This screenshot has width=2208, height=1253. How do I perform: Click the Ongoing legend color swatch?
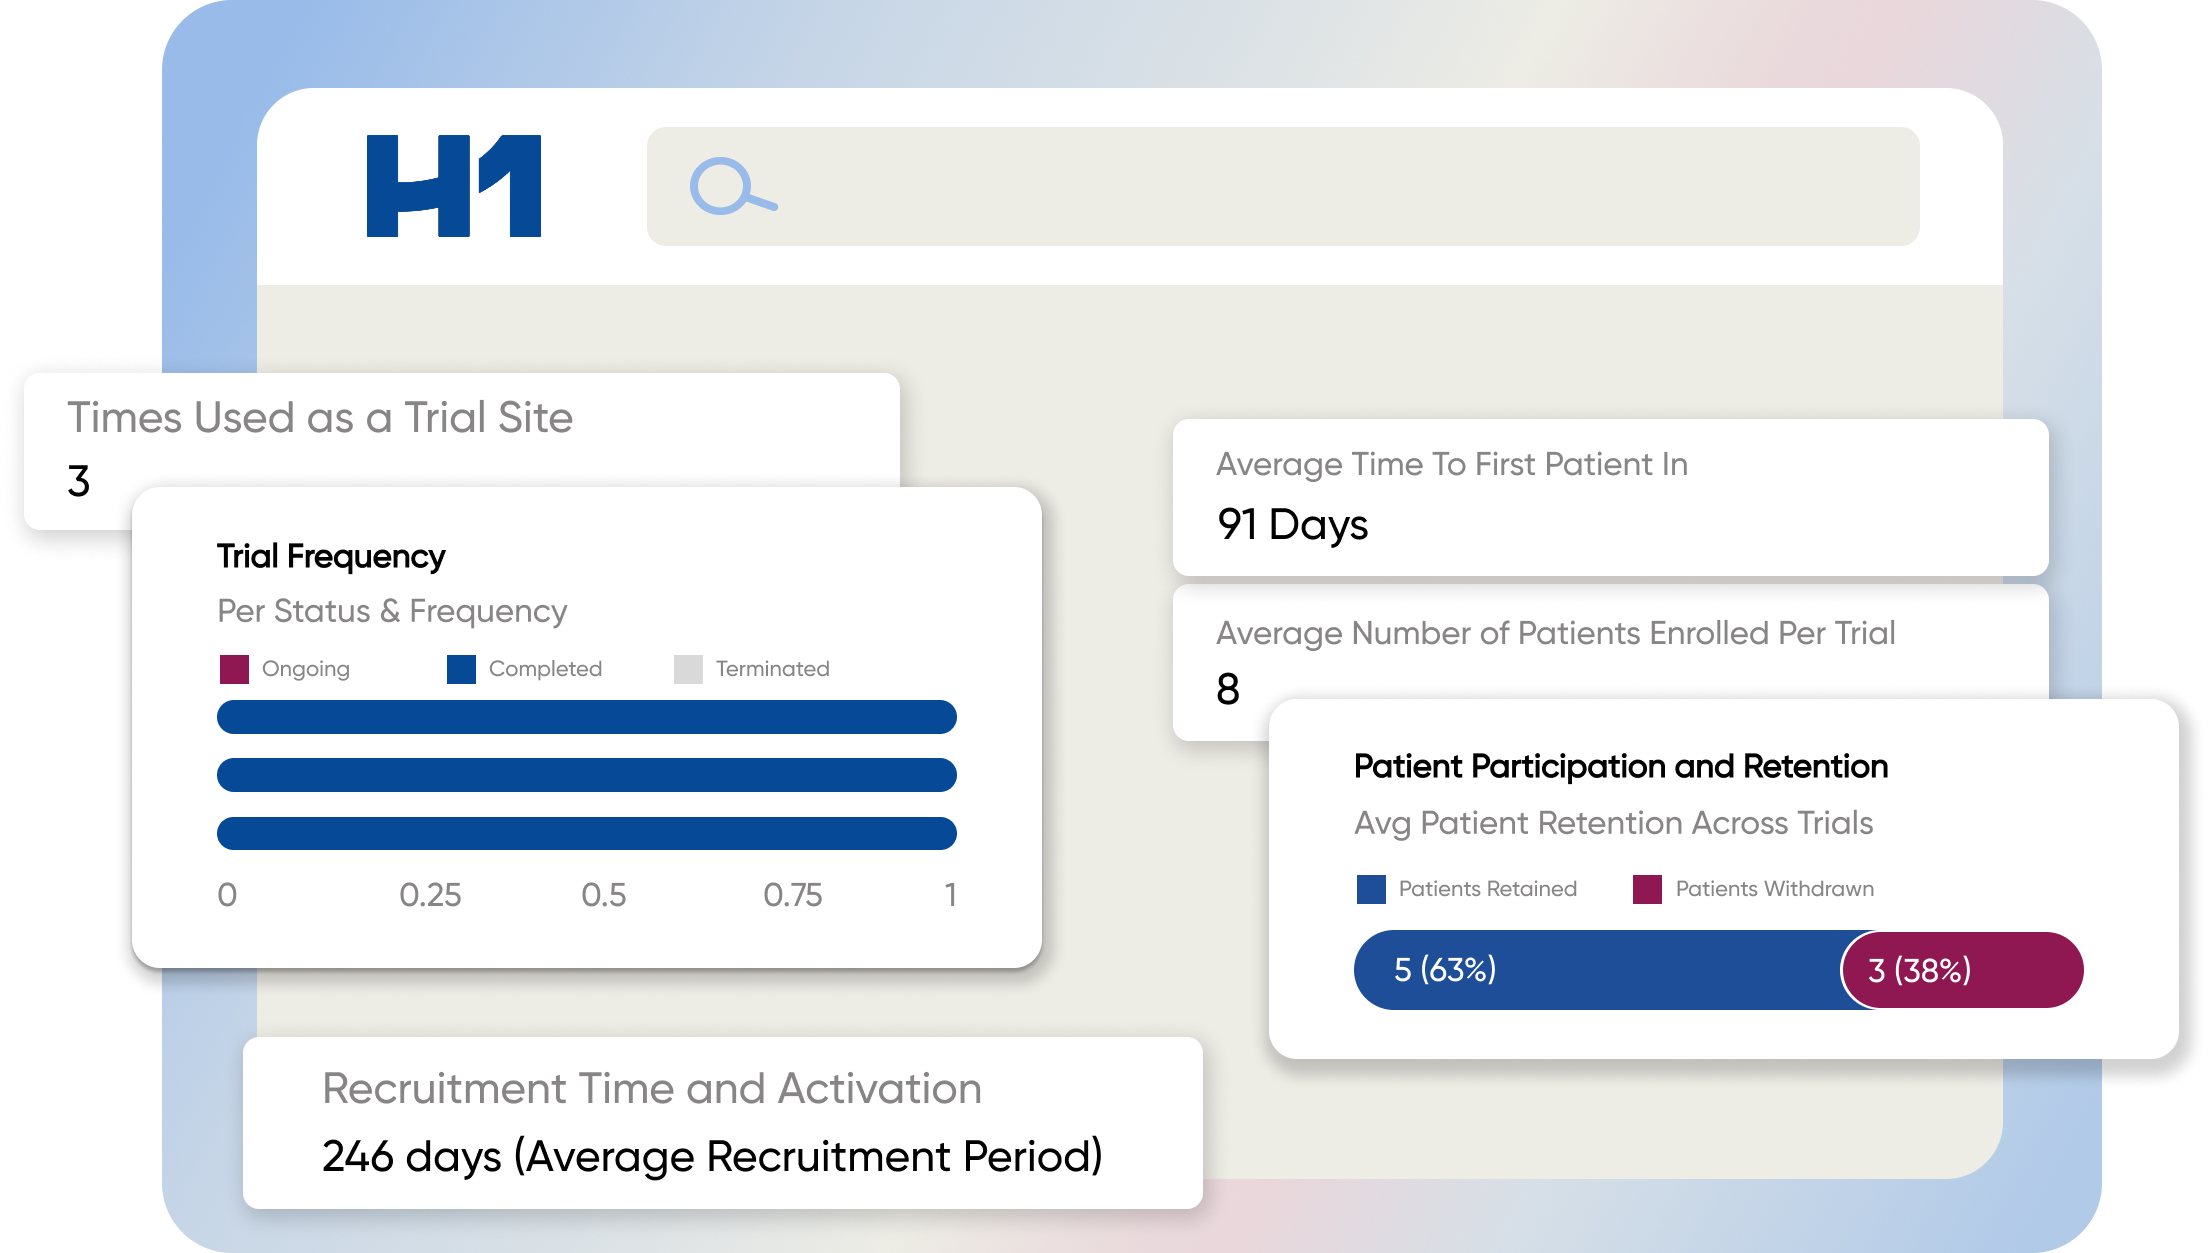tap(234, 669)
